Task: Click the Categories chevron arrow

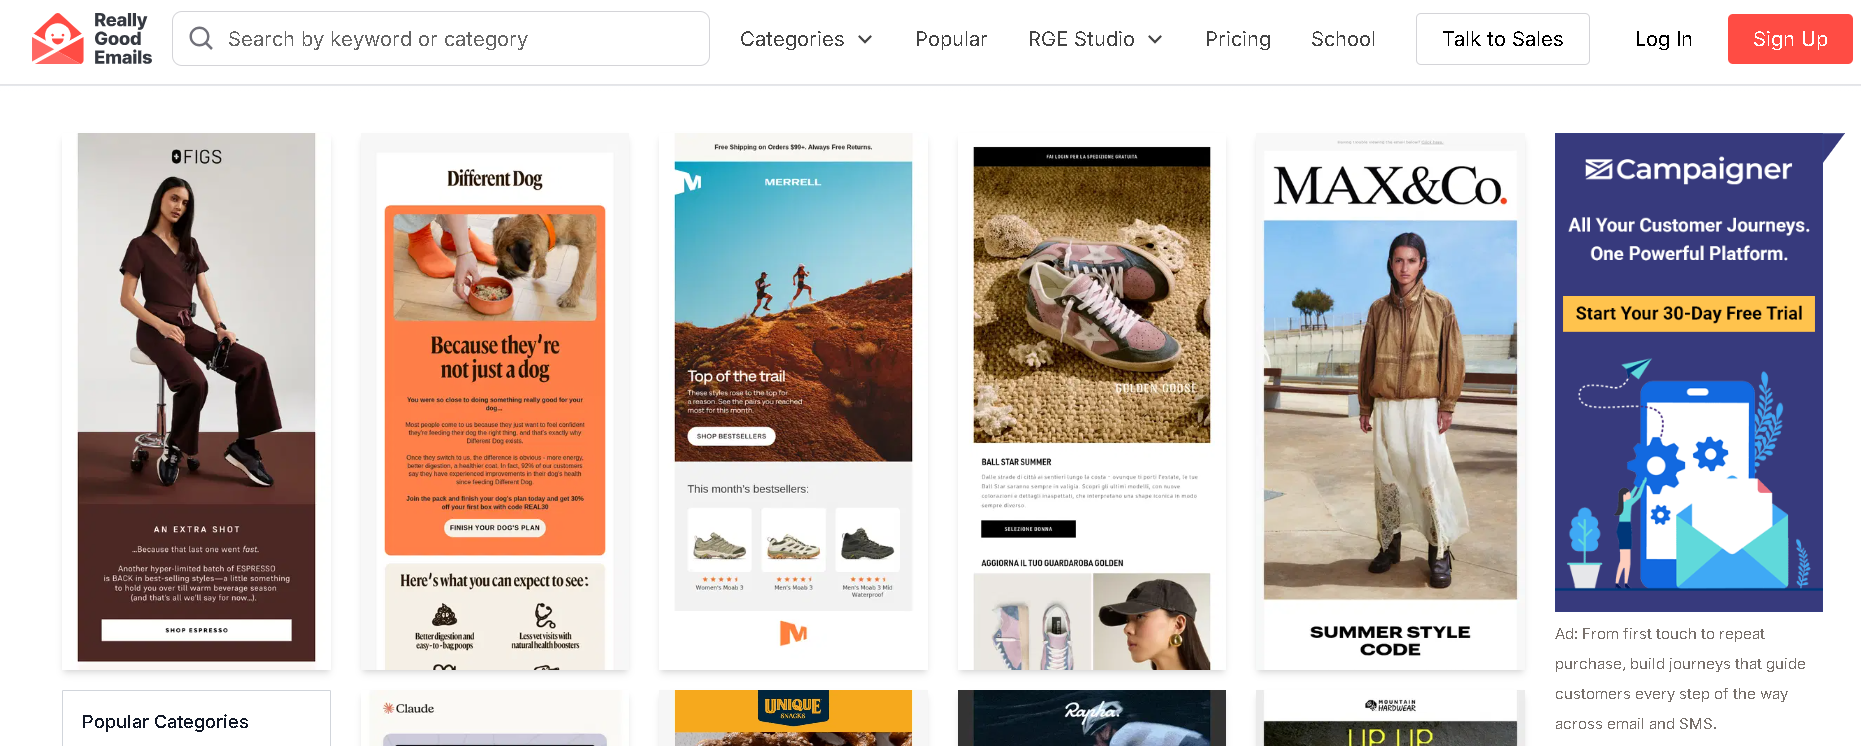Action: point(865,39)
